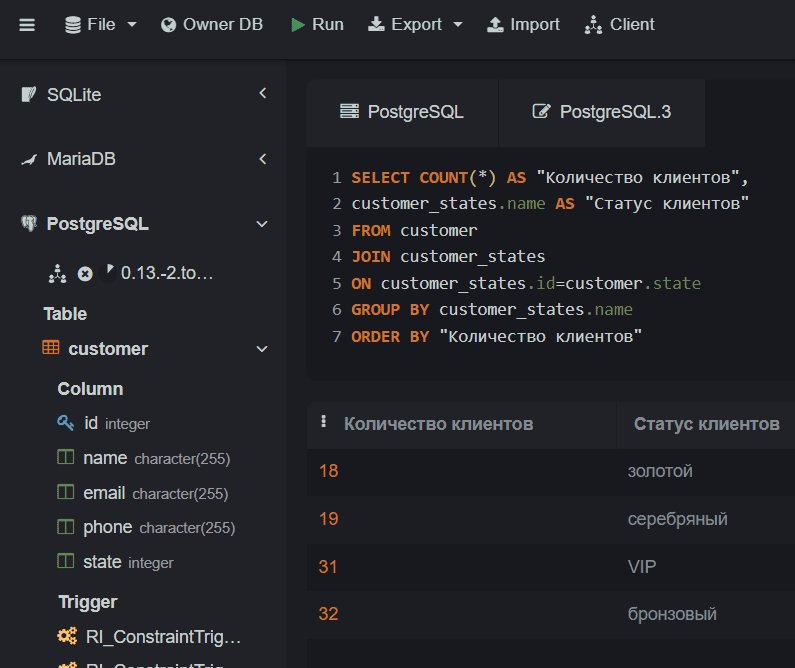Screen dimensions: 795x668
Task: Open the results column options dots
Action: pyautogui.click(x=323, y=422)
